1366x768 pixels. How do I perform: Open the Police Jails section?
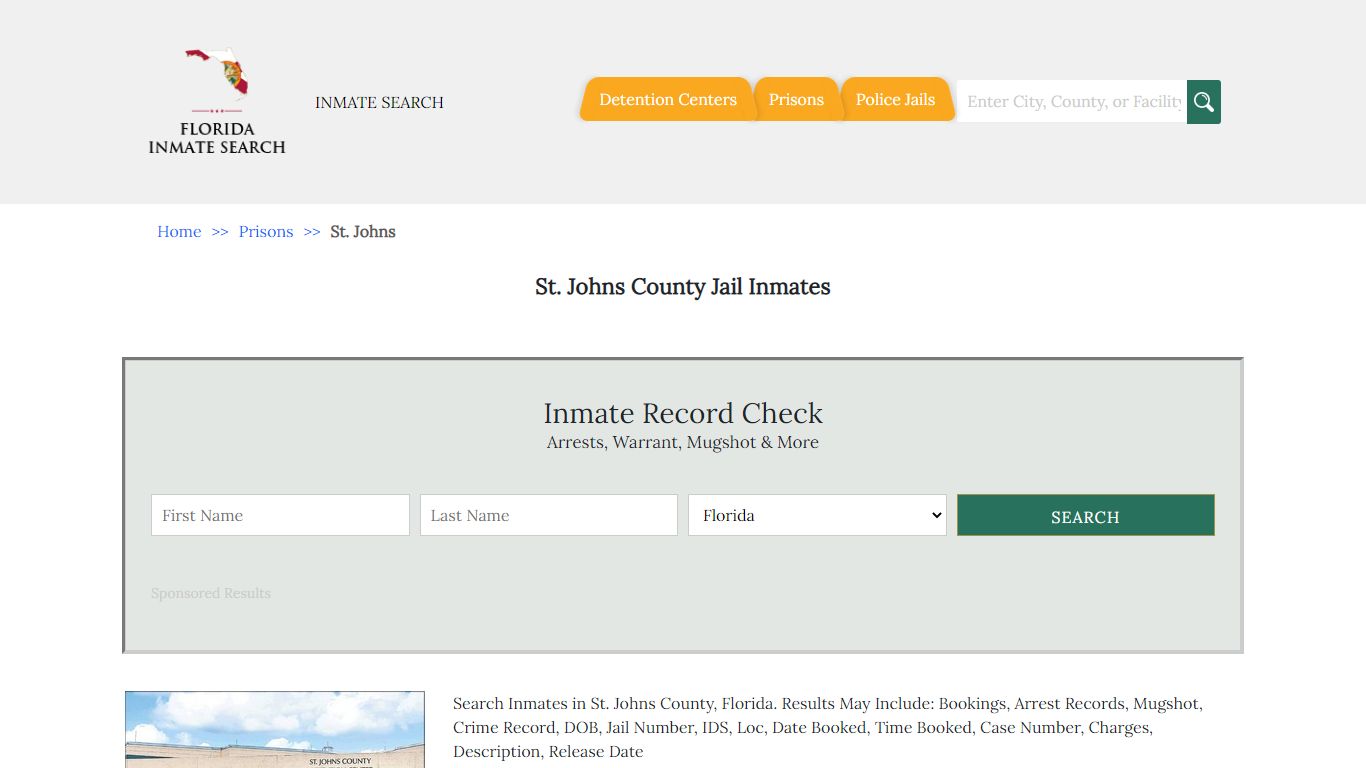(x=895, y=99)
